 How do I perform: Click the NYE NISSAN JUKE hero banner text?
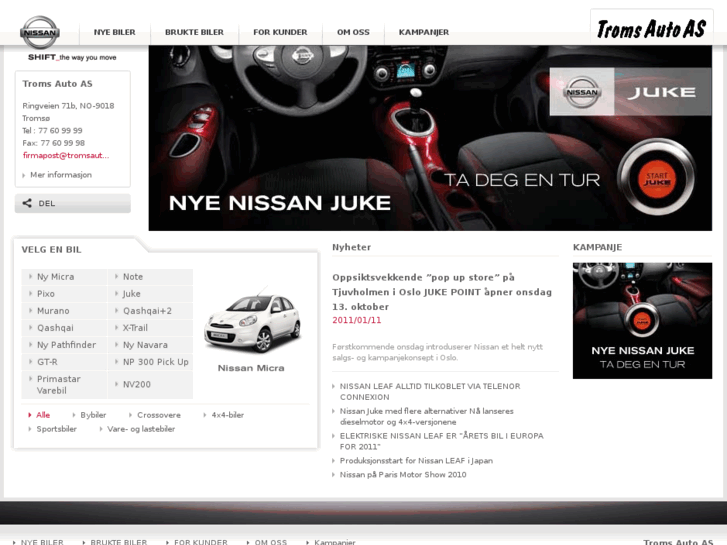coord(280,203)
